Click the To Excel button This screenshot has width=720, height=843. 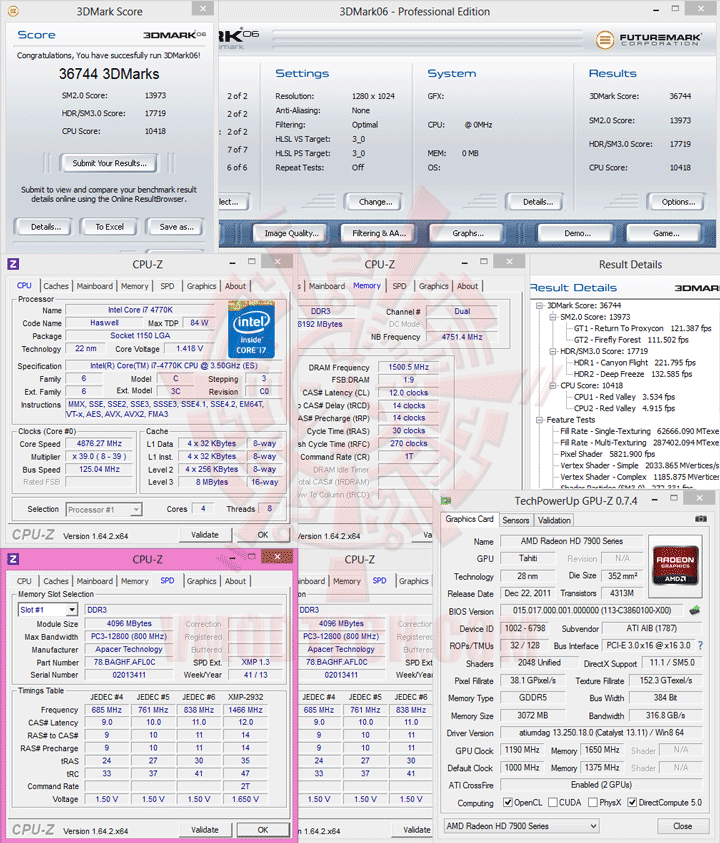pos(109,227)
